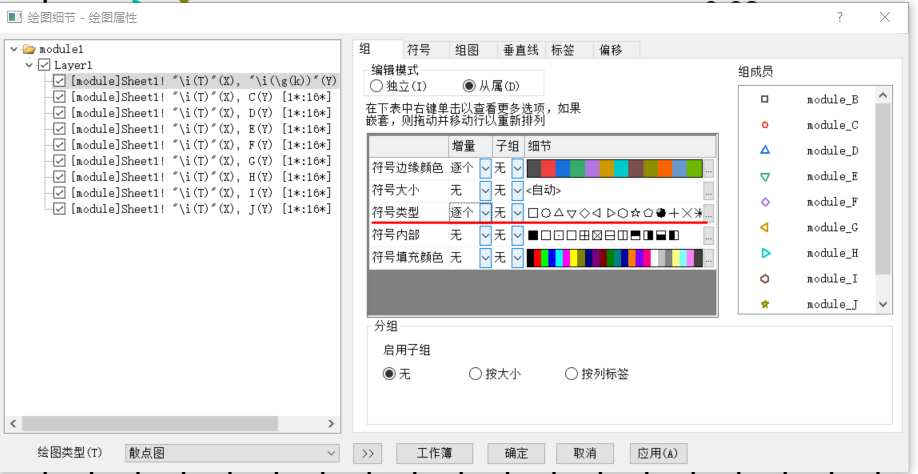The height and width of the screenshot is (474, 918).
Task: Select module_I hexagon symbol in group members
Action: 765,279
